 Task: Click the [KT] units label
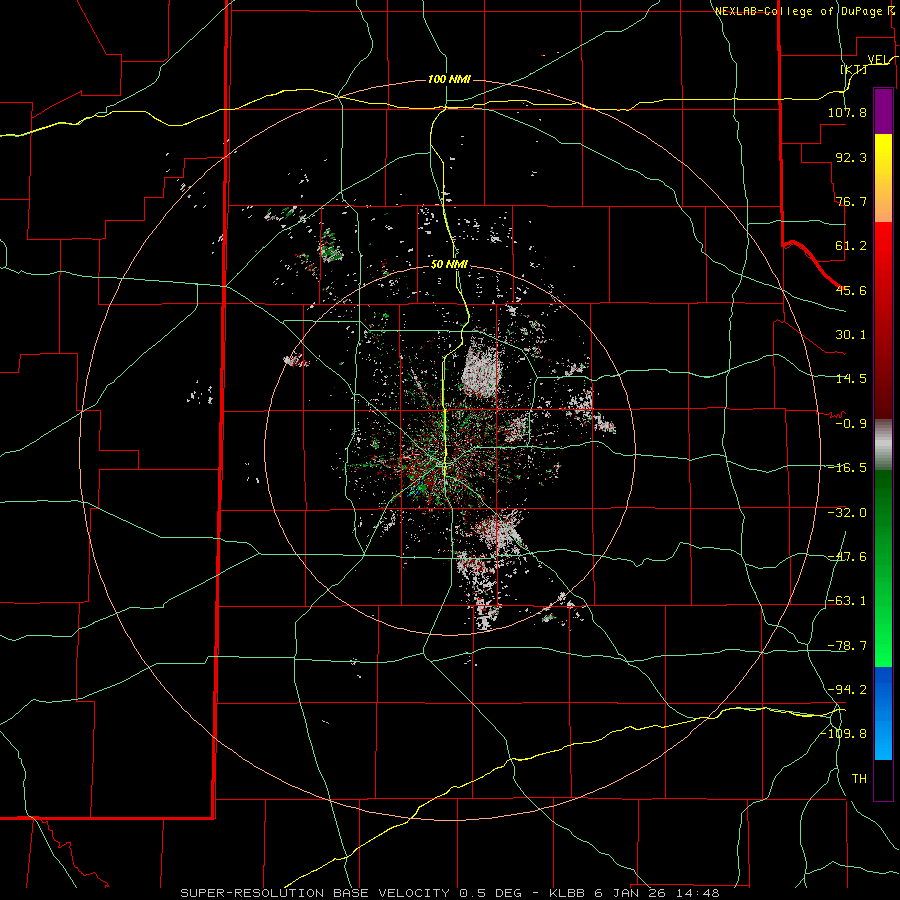coord(854,69)
